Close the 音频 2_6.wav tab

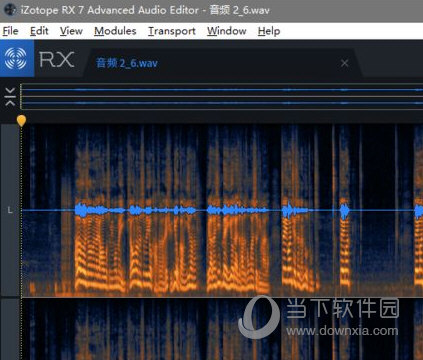[x=345, y=63]
